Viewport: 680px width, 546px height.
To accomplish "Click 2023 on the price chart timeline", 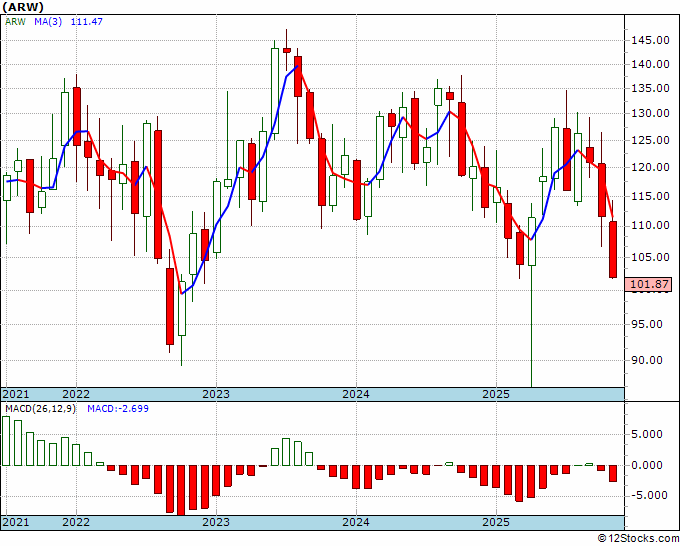I will click(216, 394).
